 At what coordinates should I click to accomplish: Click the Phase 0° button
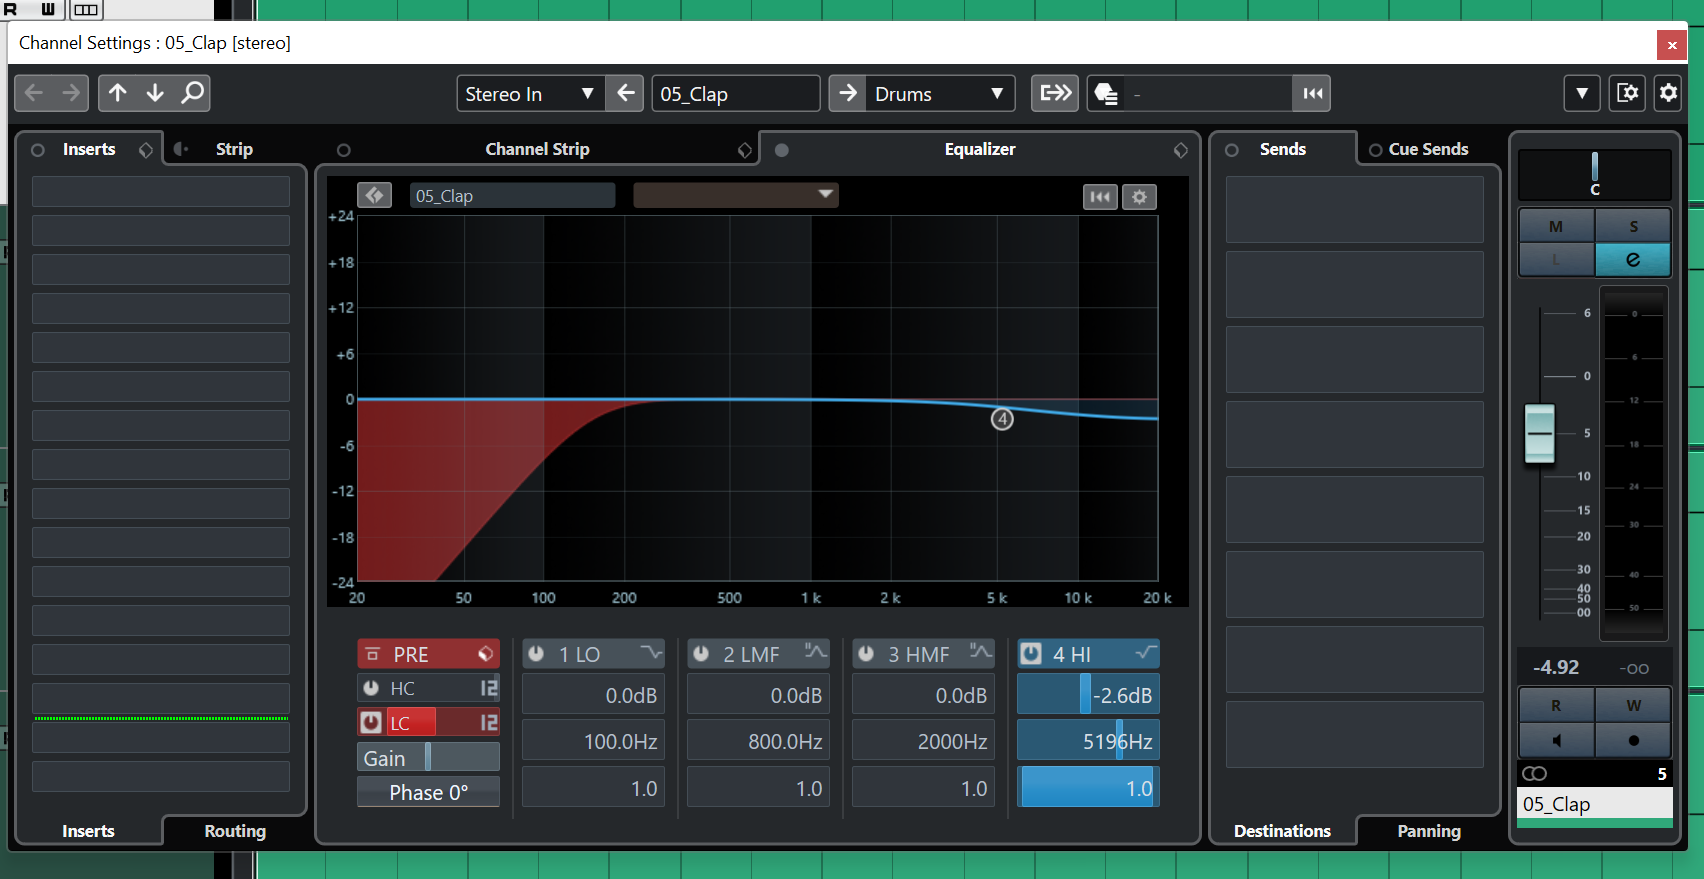[x=428, y=792]
